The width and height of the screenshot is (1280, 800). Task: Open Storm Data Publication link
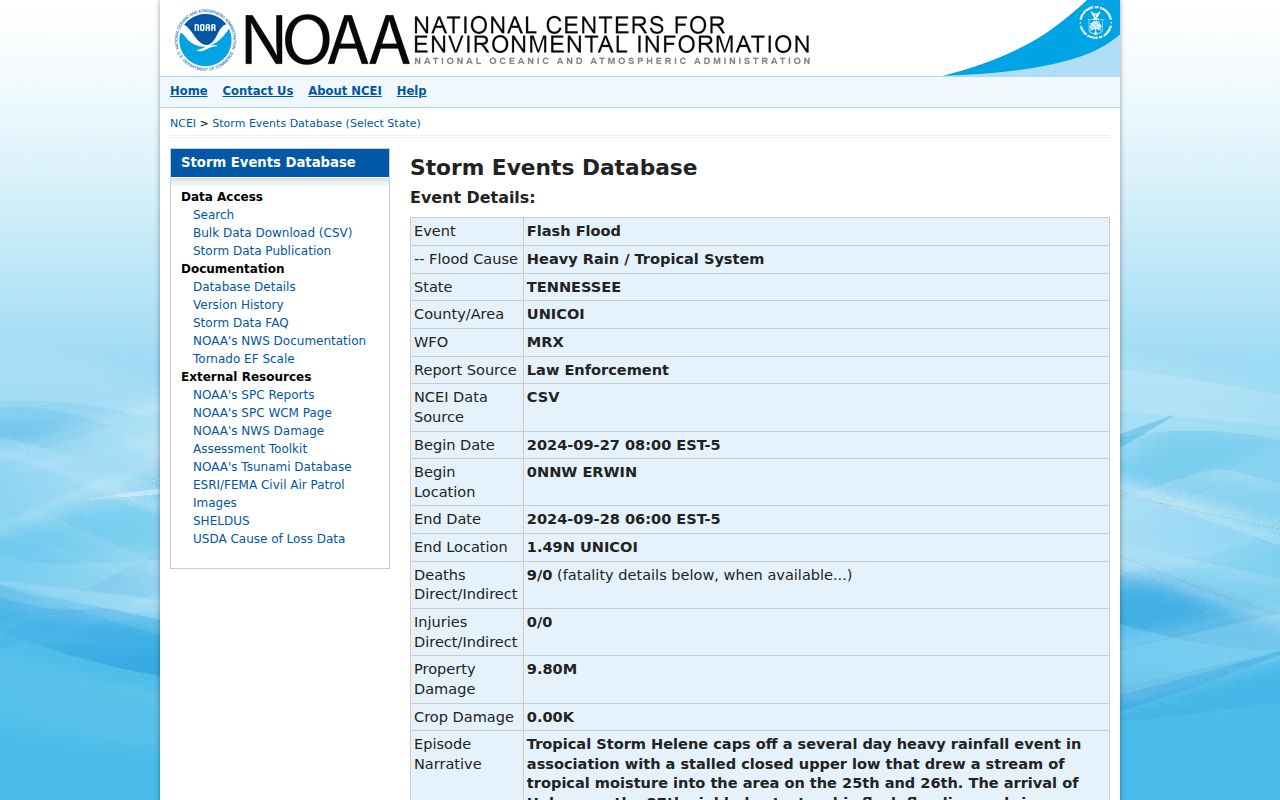coord(262,251)
